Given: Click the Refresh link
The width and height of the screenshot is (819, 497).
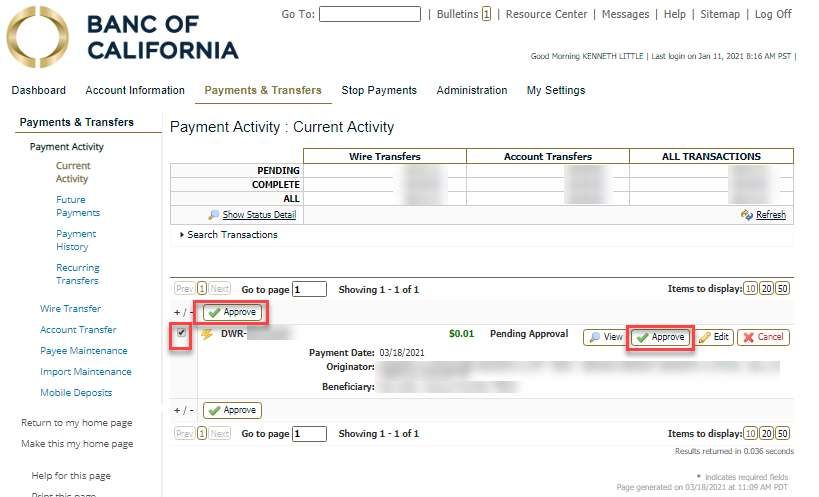Looking at the screenshot, I should tap(770, 215).
